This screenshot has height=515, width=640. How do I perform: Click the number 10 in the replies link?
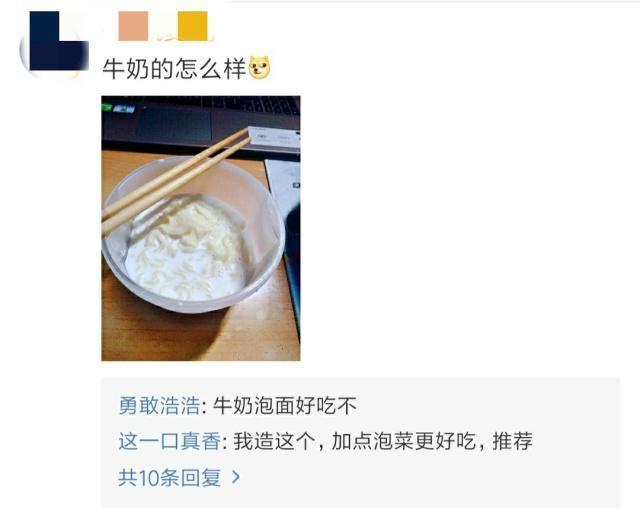pos(149,477)
